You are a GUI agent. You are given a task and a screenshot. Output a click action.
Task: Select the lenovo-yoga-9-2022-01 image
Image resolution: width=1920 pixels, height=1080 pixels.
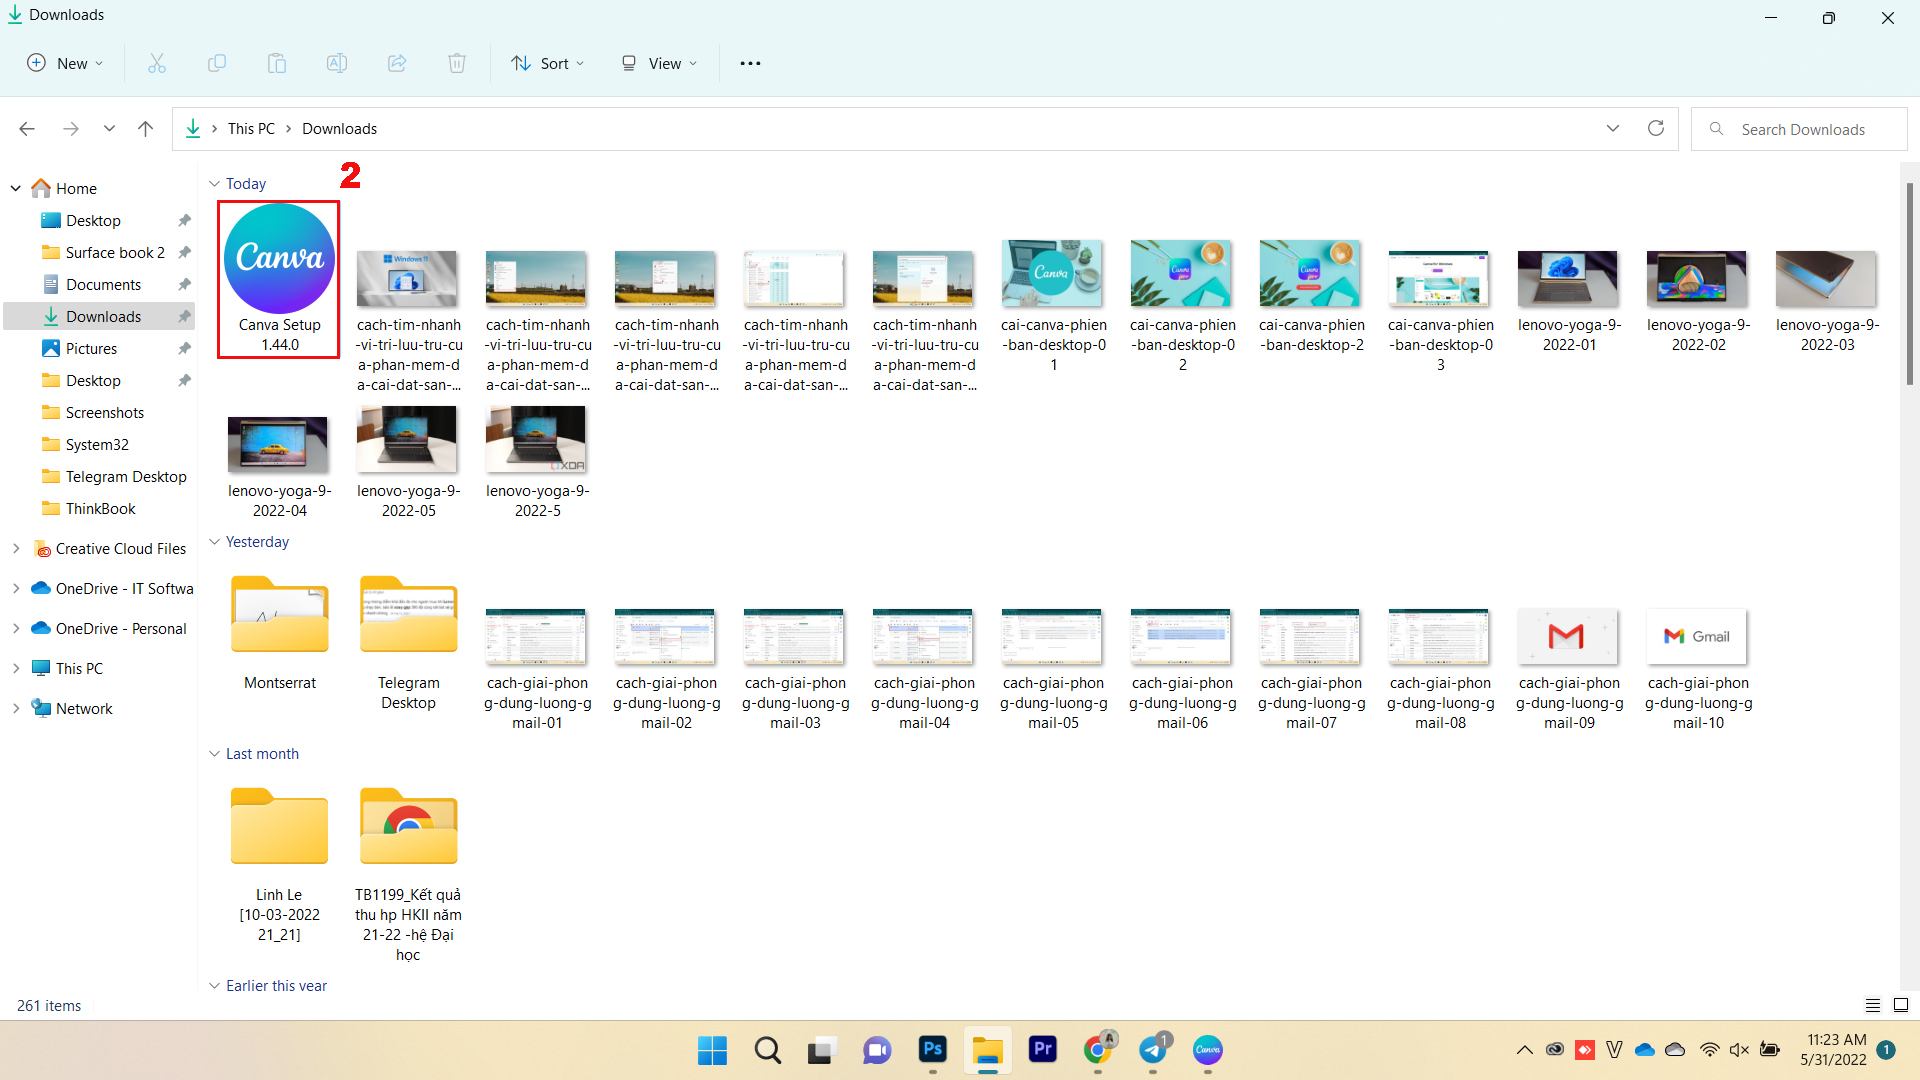pos(1569,299)
